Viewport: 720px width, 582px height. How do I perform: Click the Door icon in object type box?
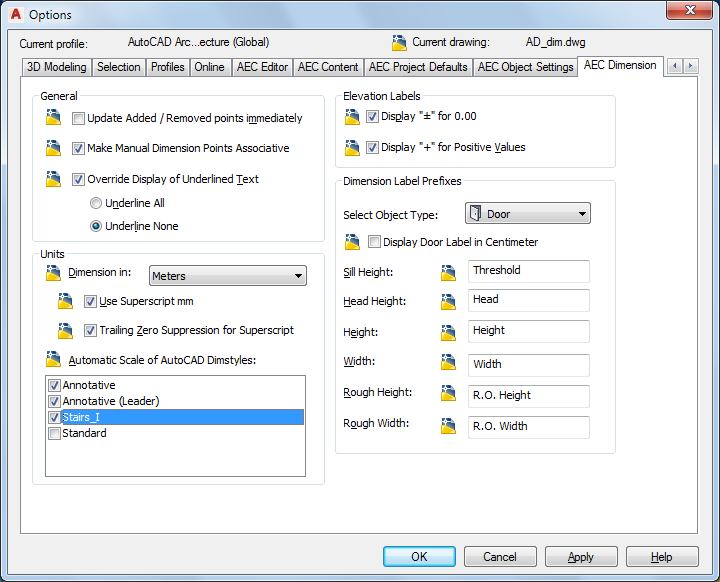click(x=476, y=214)
